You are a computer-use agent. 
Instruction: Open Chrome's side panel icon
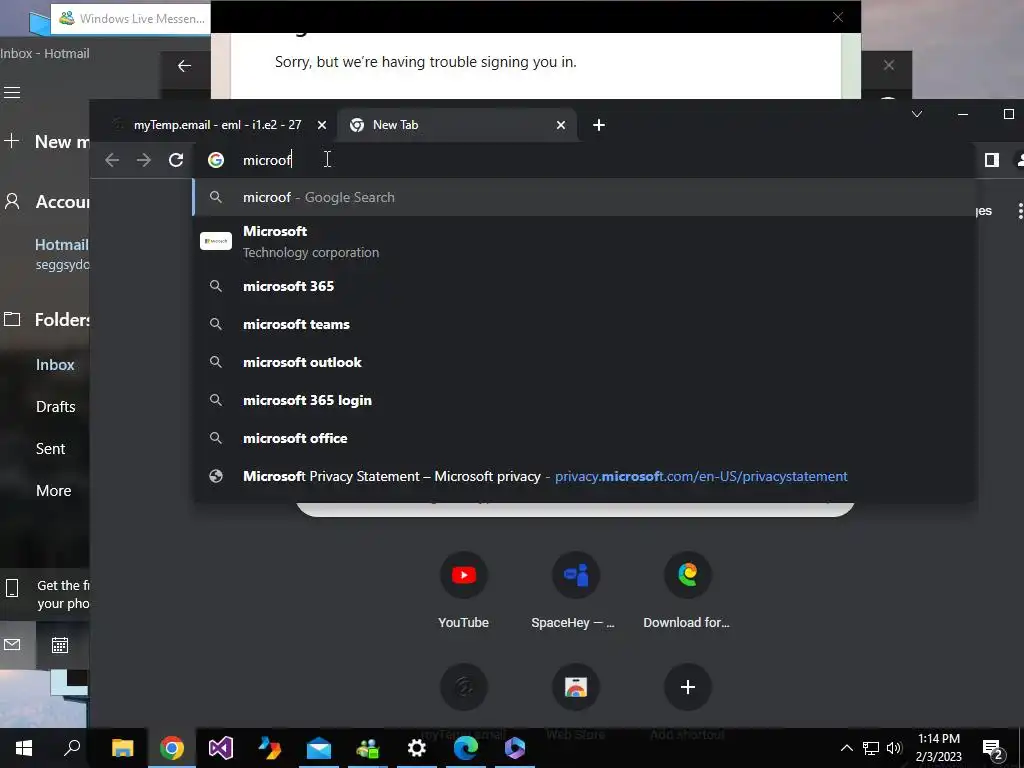991,160
